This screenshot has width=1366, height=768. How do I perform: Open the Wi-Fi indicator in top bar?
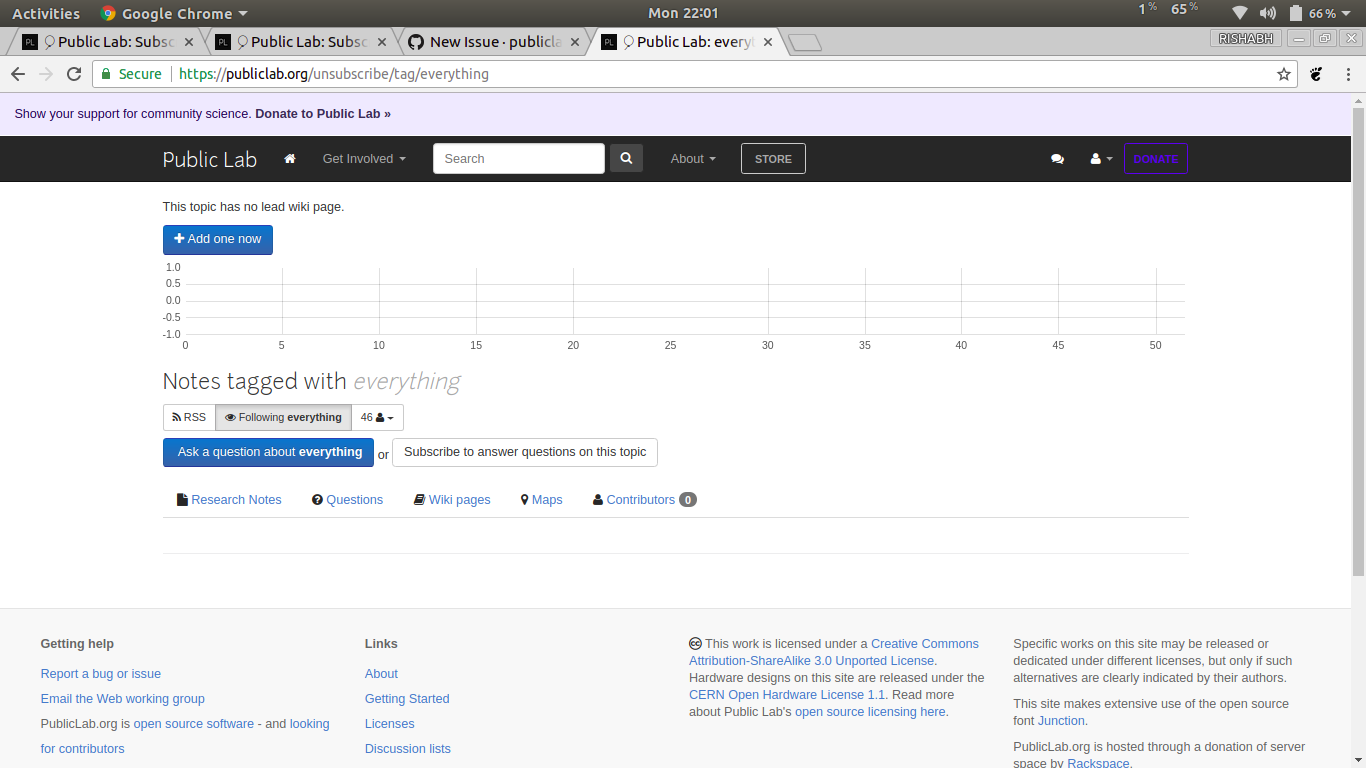point(1240,13)
